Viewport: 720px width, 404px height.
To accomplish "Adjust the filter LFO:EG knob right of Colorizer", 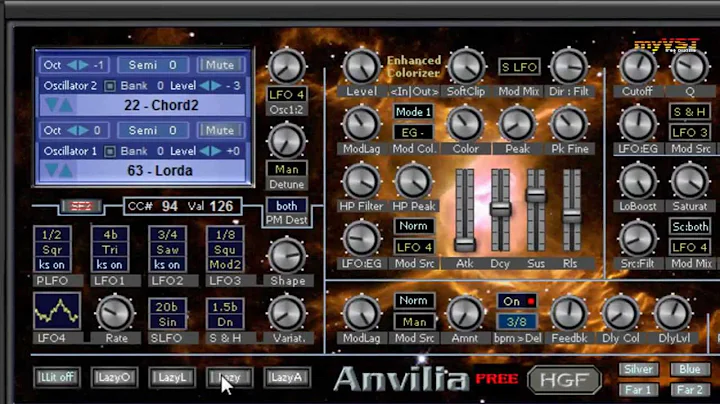I will click(638, 124).
